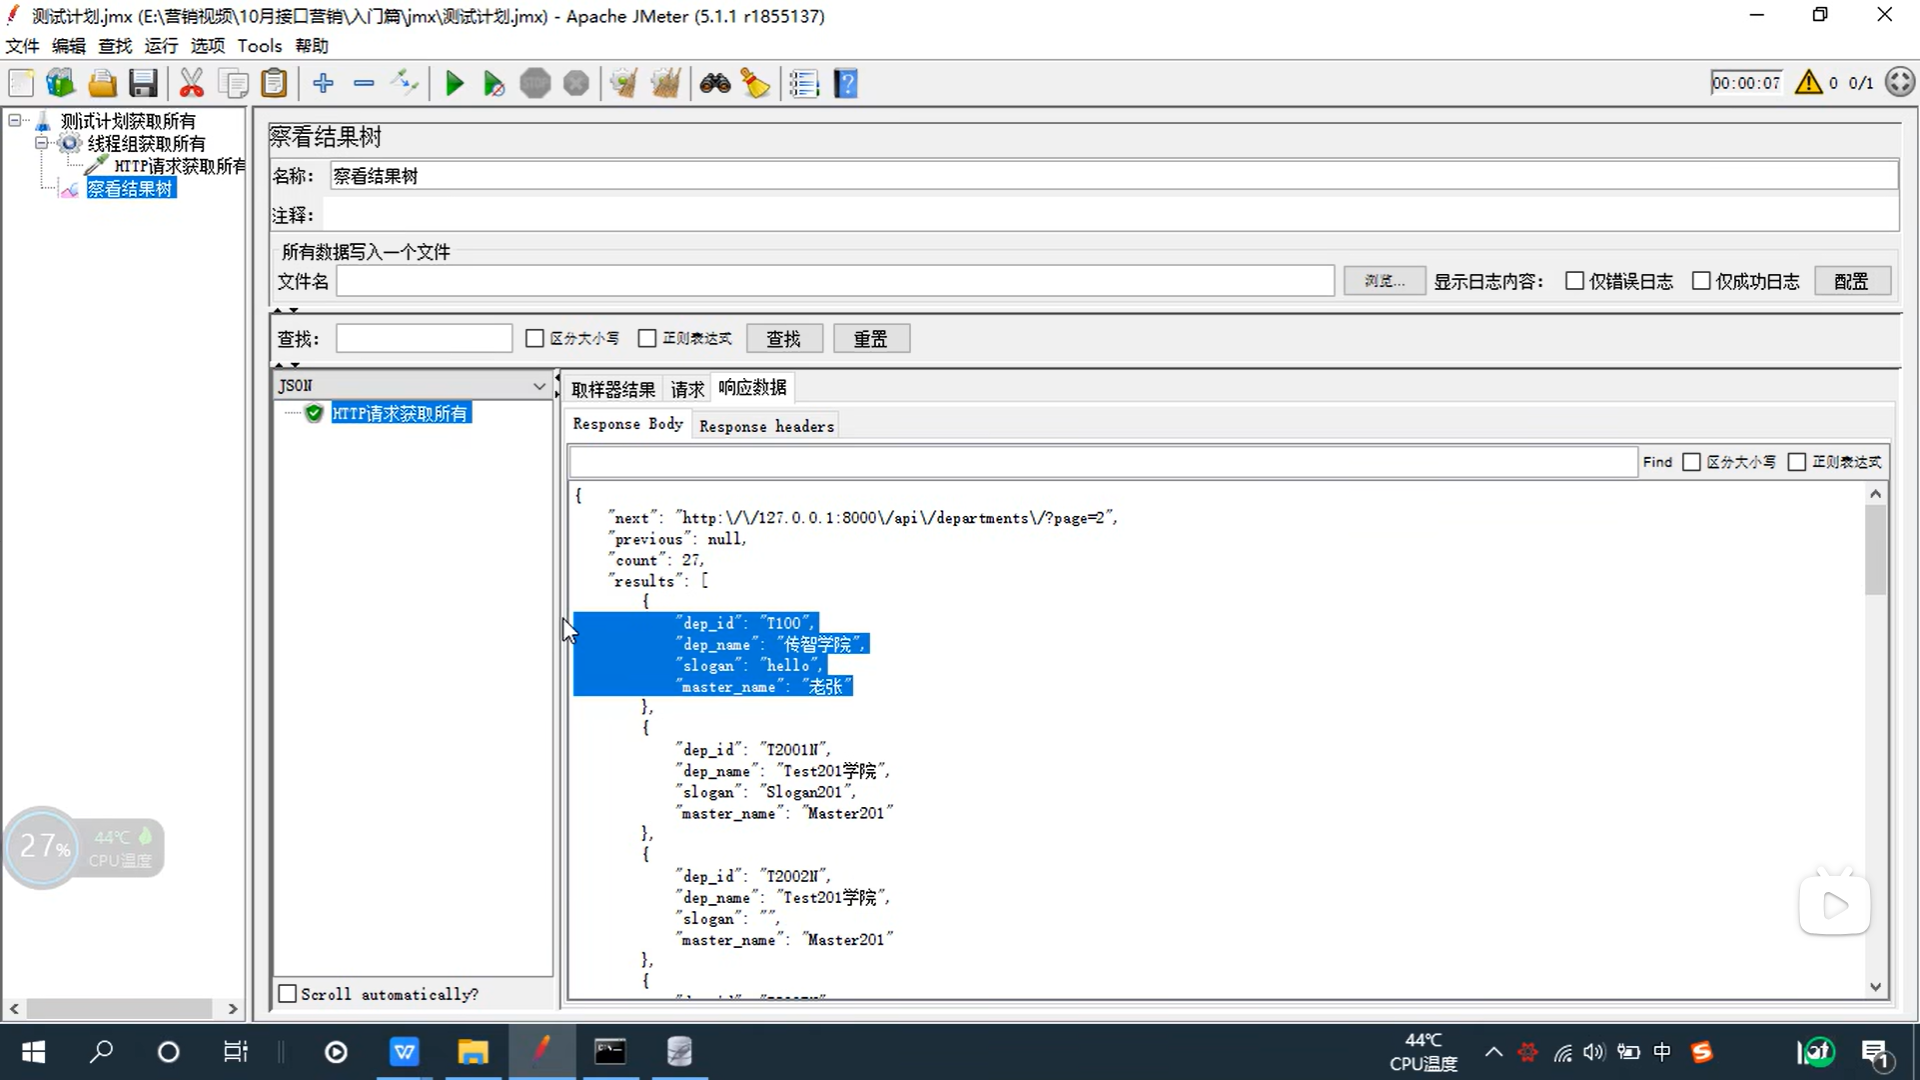
Task: Open the 运行 menu
Action: click(161, 46)
